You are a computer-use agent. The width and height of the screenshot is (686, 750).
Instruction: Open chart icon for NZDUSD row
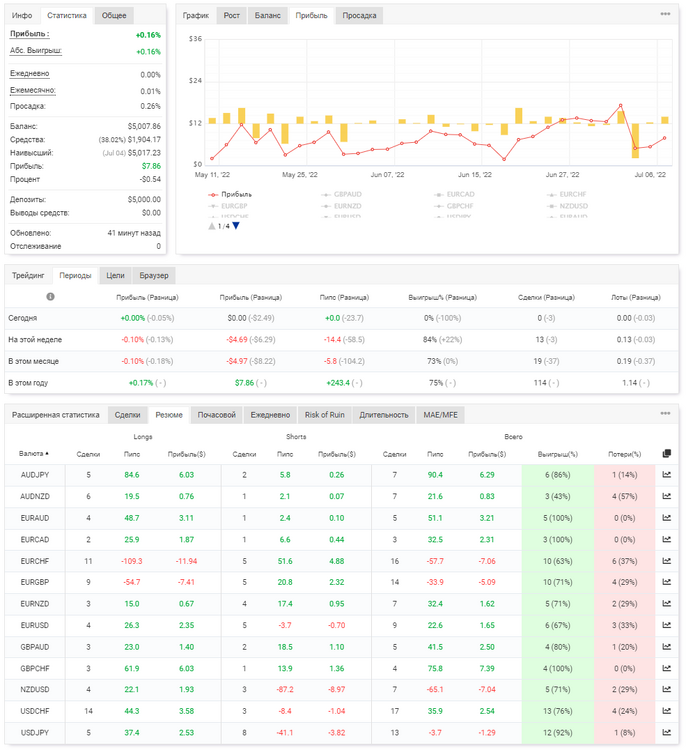(x=666, y=689)
